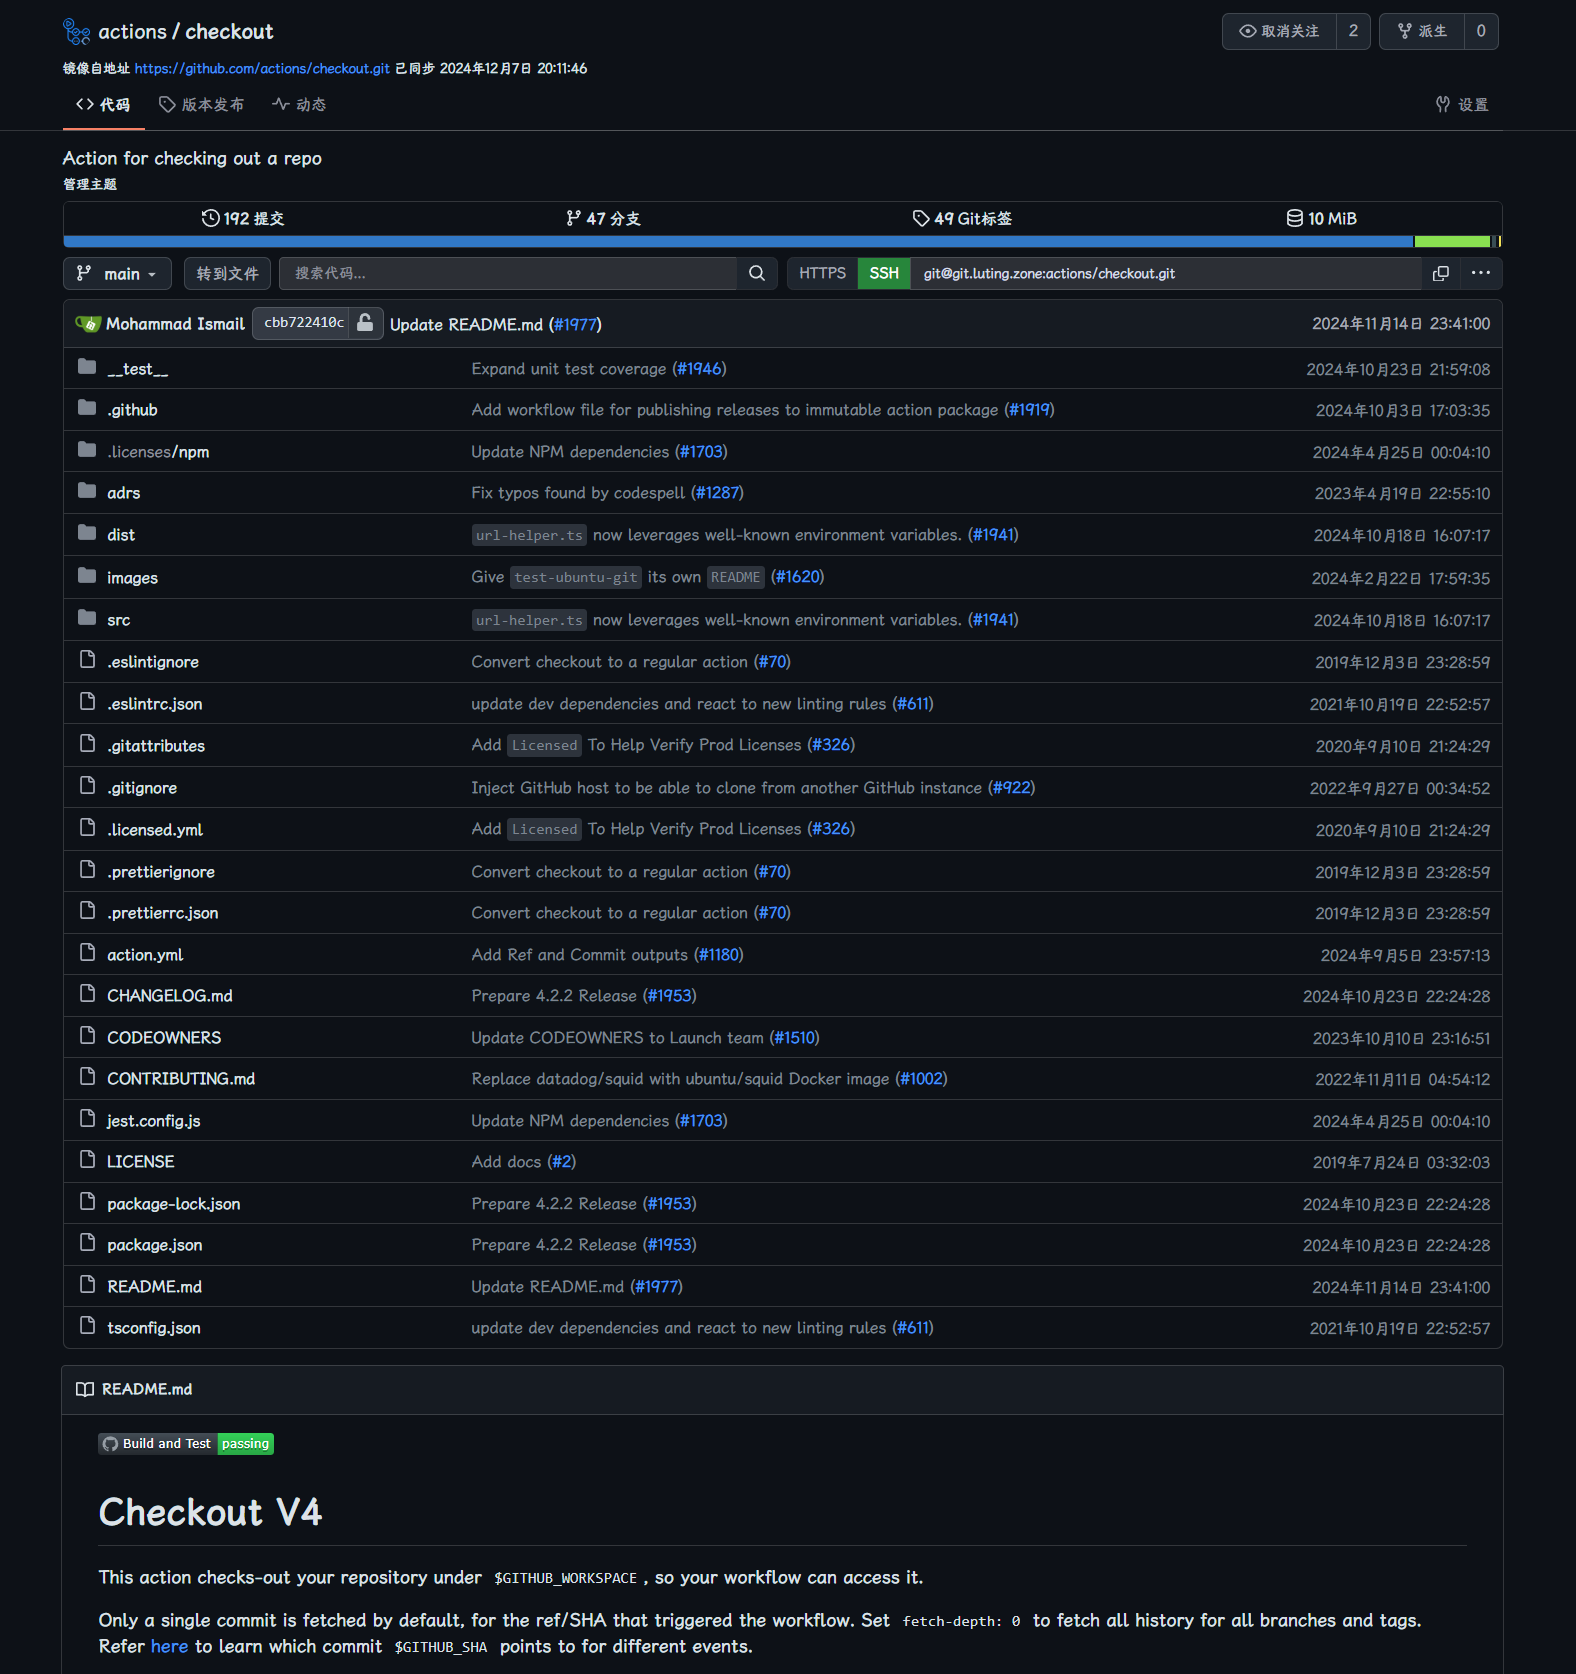The image size is (1576, 1674).
Task: Click the README.md book icon header
Action: point(85,1389)
